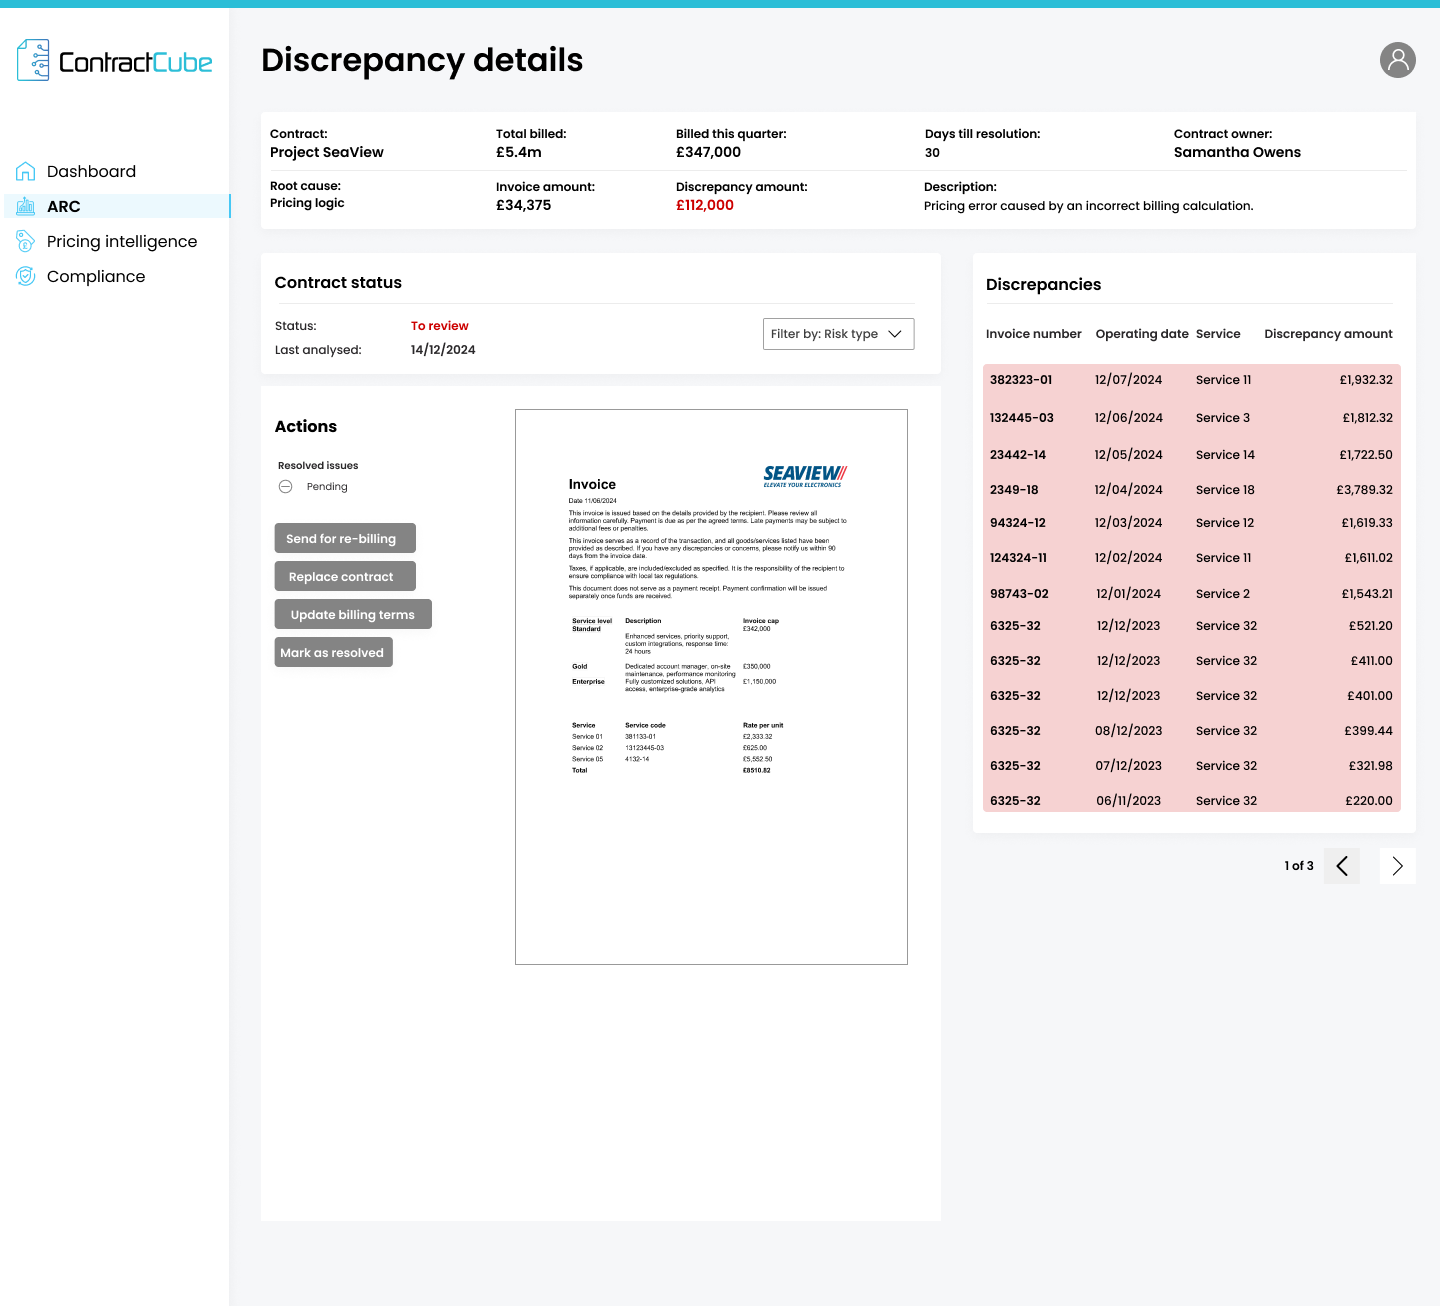Click Update billing terms button
Image resolution: width=1440 pixels, height=1306 pixels.
(353, 614)
